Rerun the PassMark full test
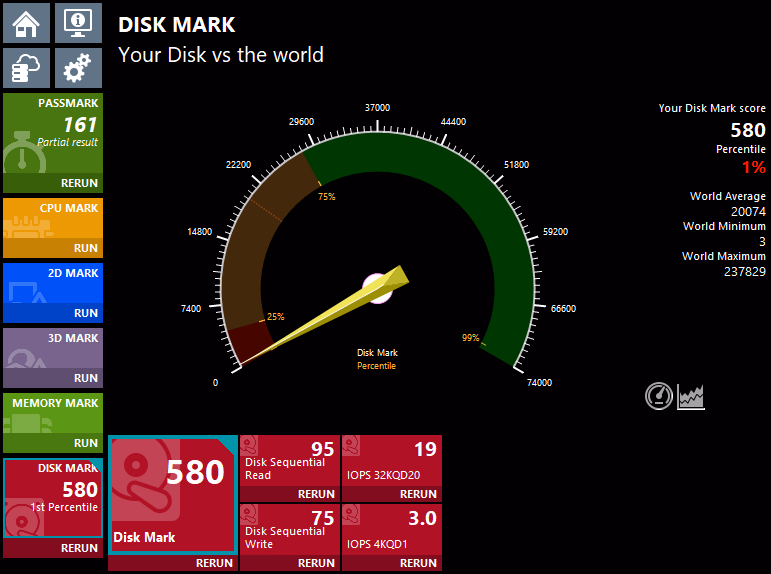 [x=79, y=184]
